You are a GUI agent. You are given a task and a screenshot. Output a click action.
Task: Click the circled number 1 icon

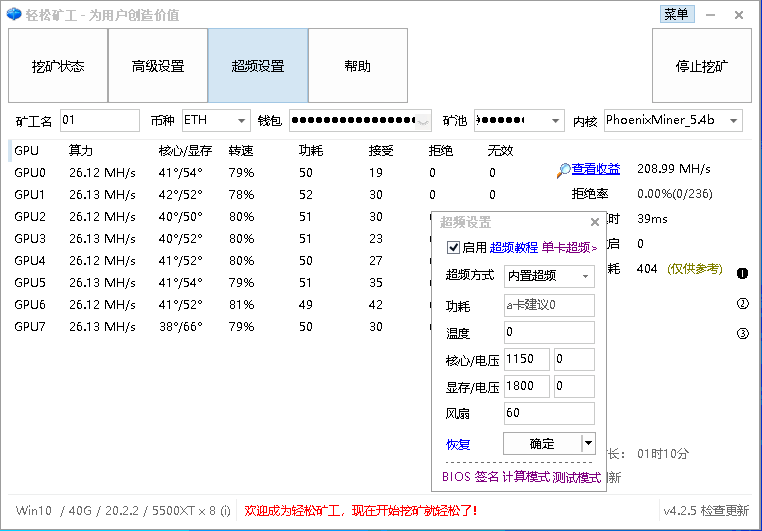tap(743, 273)
